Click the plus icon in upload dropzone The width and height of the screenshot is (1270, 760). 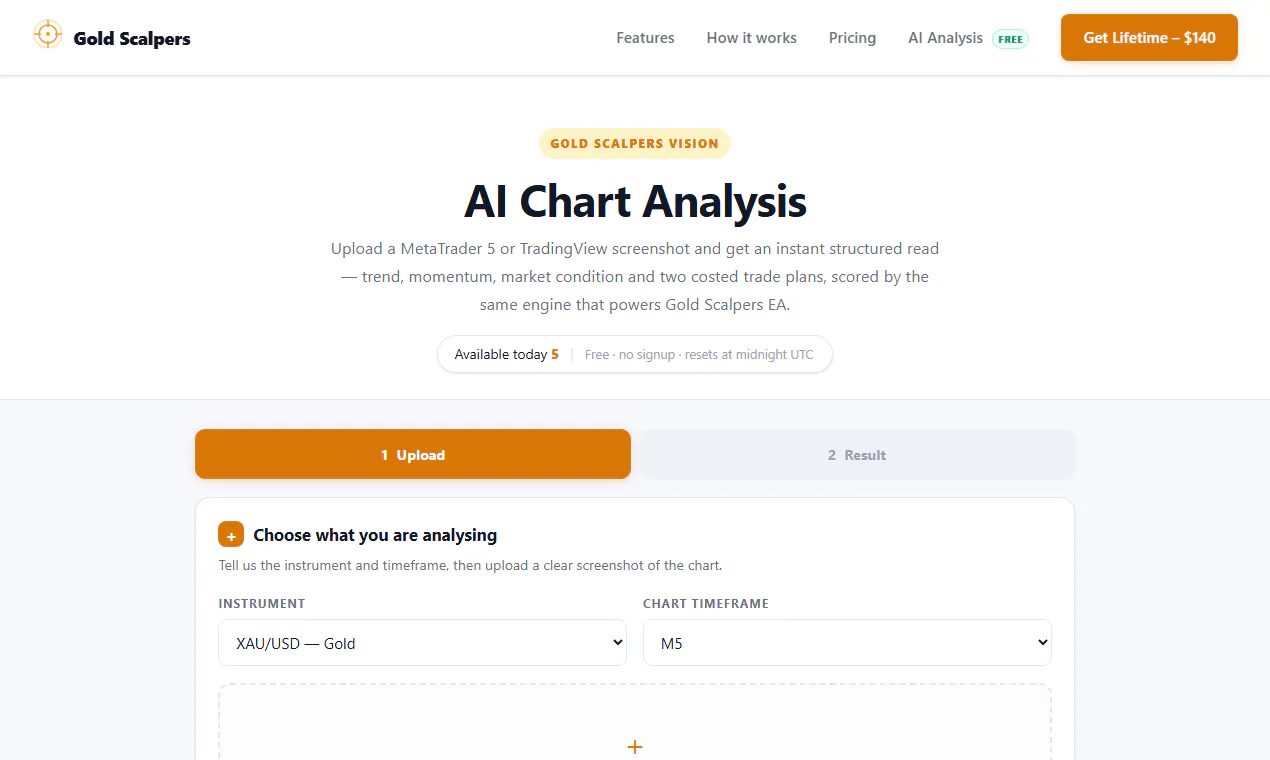click(x=634, y=747)
